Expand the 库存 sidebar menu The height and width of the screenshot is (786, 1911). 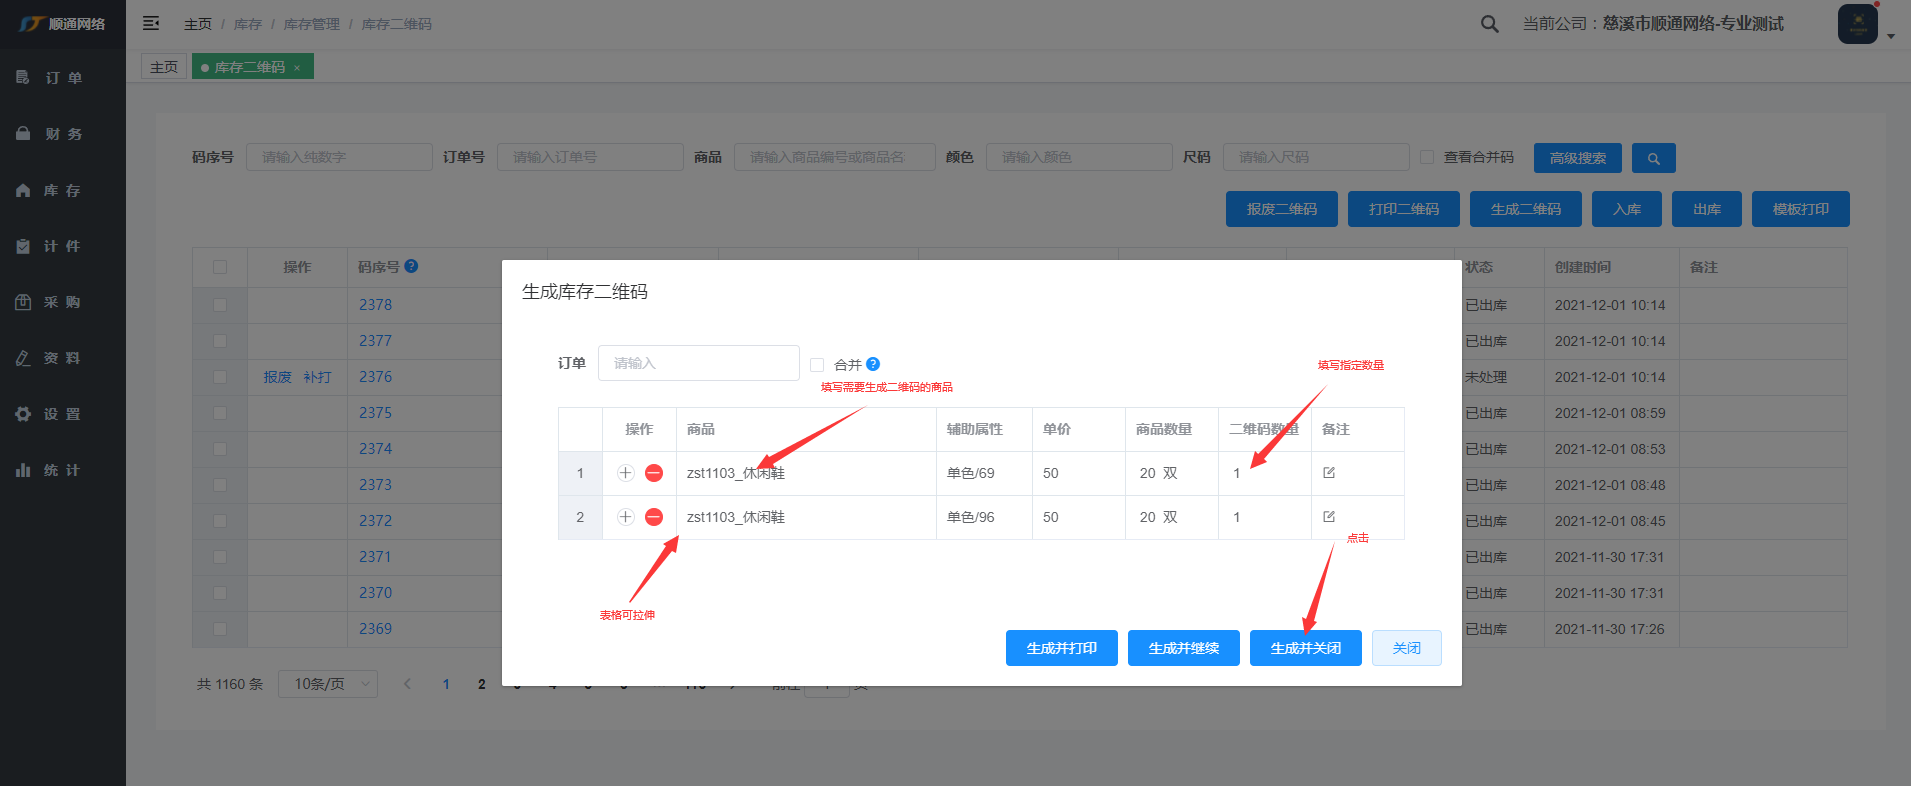[x=62, y=190]
